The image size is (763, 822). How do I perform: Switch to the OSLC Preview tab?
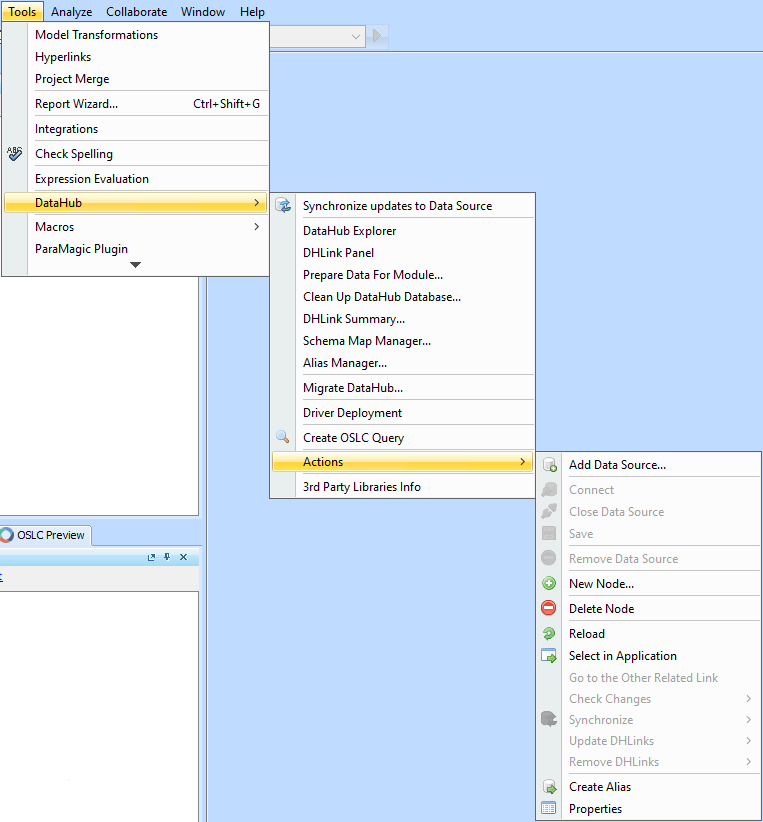pos(46,535)
